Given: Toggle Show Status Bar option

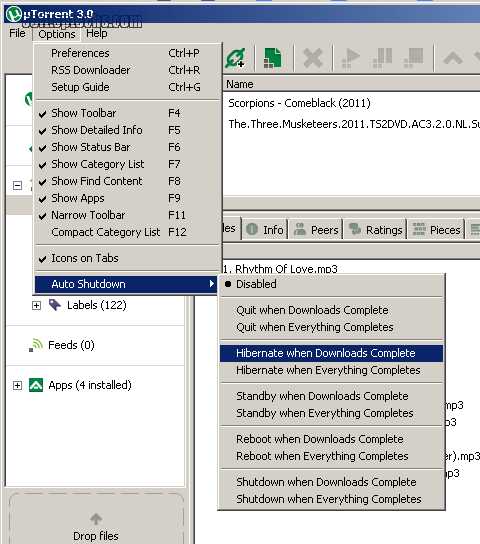Looking at the screenshot, I should tap(128, 147).
